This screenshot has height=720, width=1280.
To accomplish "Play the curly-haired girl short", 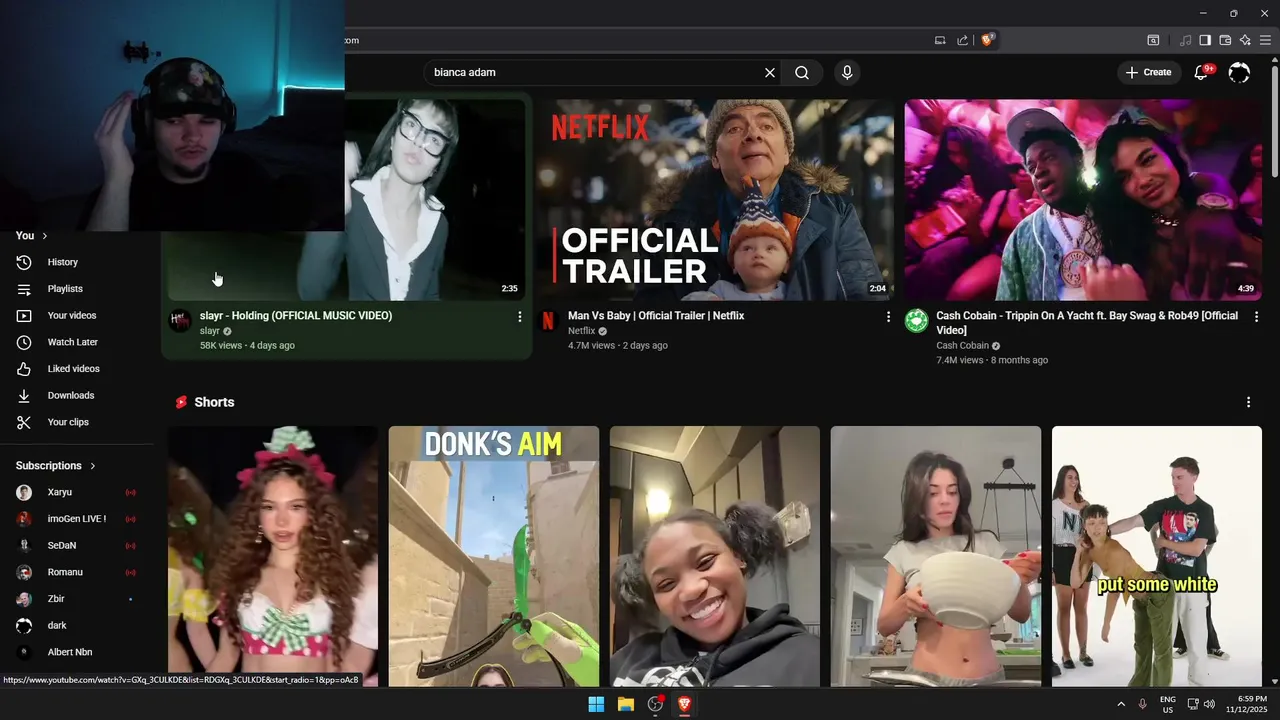I will pyautogui.click(x=273, y=556).
